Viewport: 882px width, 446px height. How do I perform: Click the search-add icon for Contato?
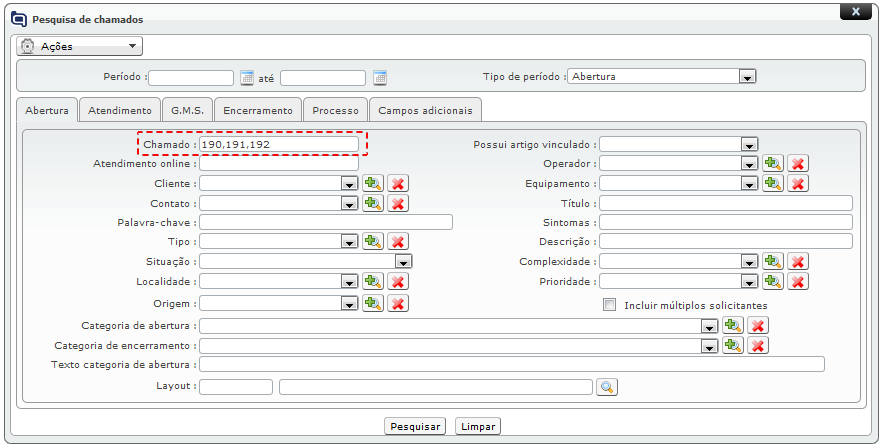(372, 203)
